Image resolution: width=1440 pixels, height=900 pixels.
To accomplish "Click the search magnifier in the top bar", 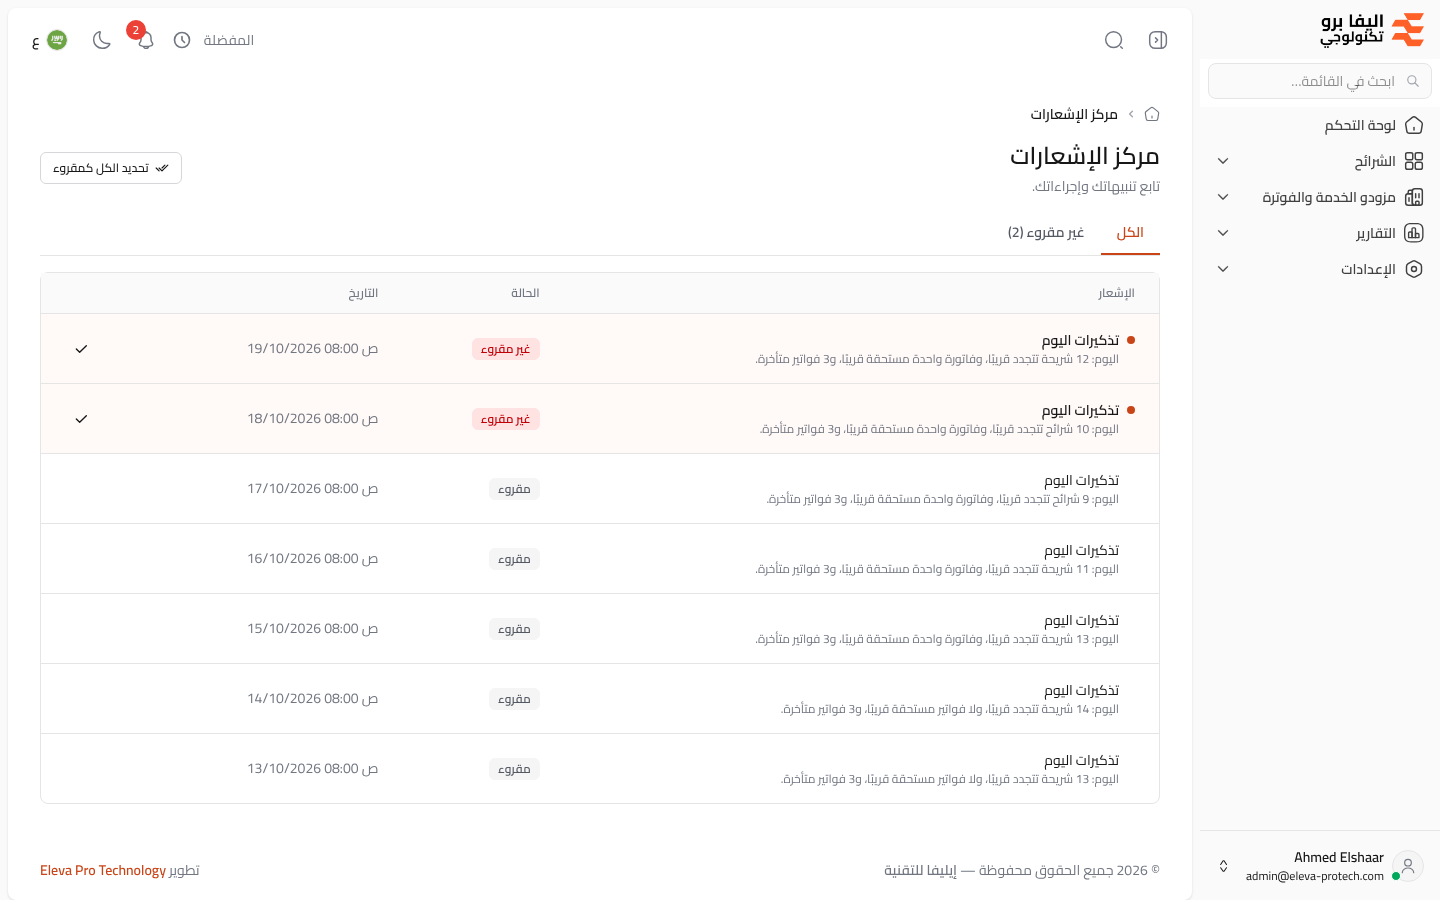I will pos(1114,40).
